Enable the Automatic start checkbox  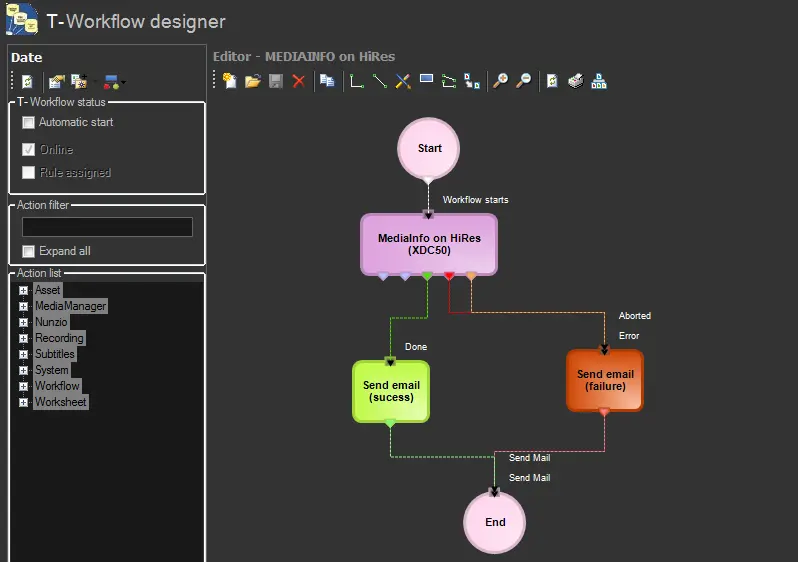tap(29, 122)
